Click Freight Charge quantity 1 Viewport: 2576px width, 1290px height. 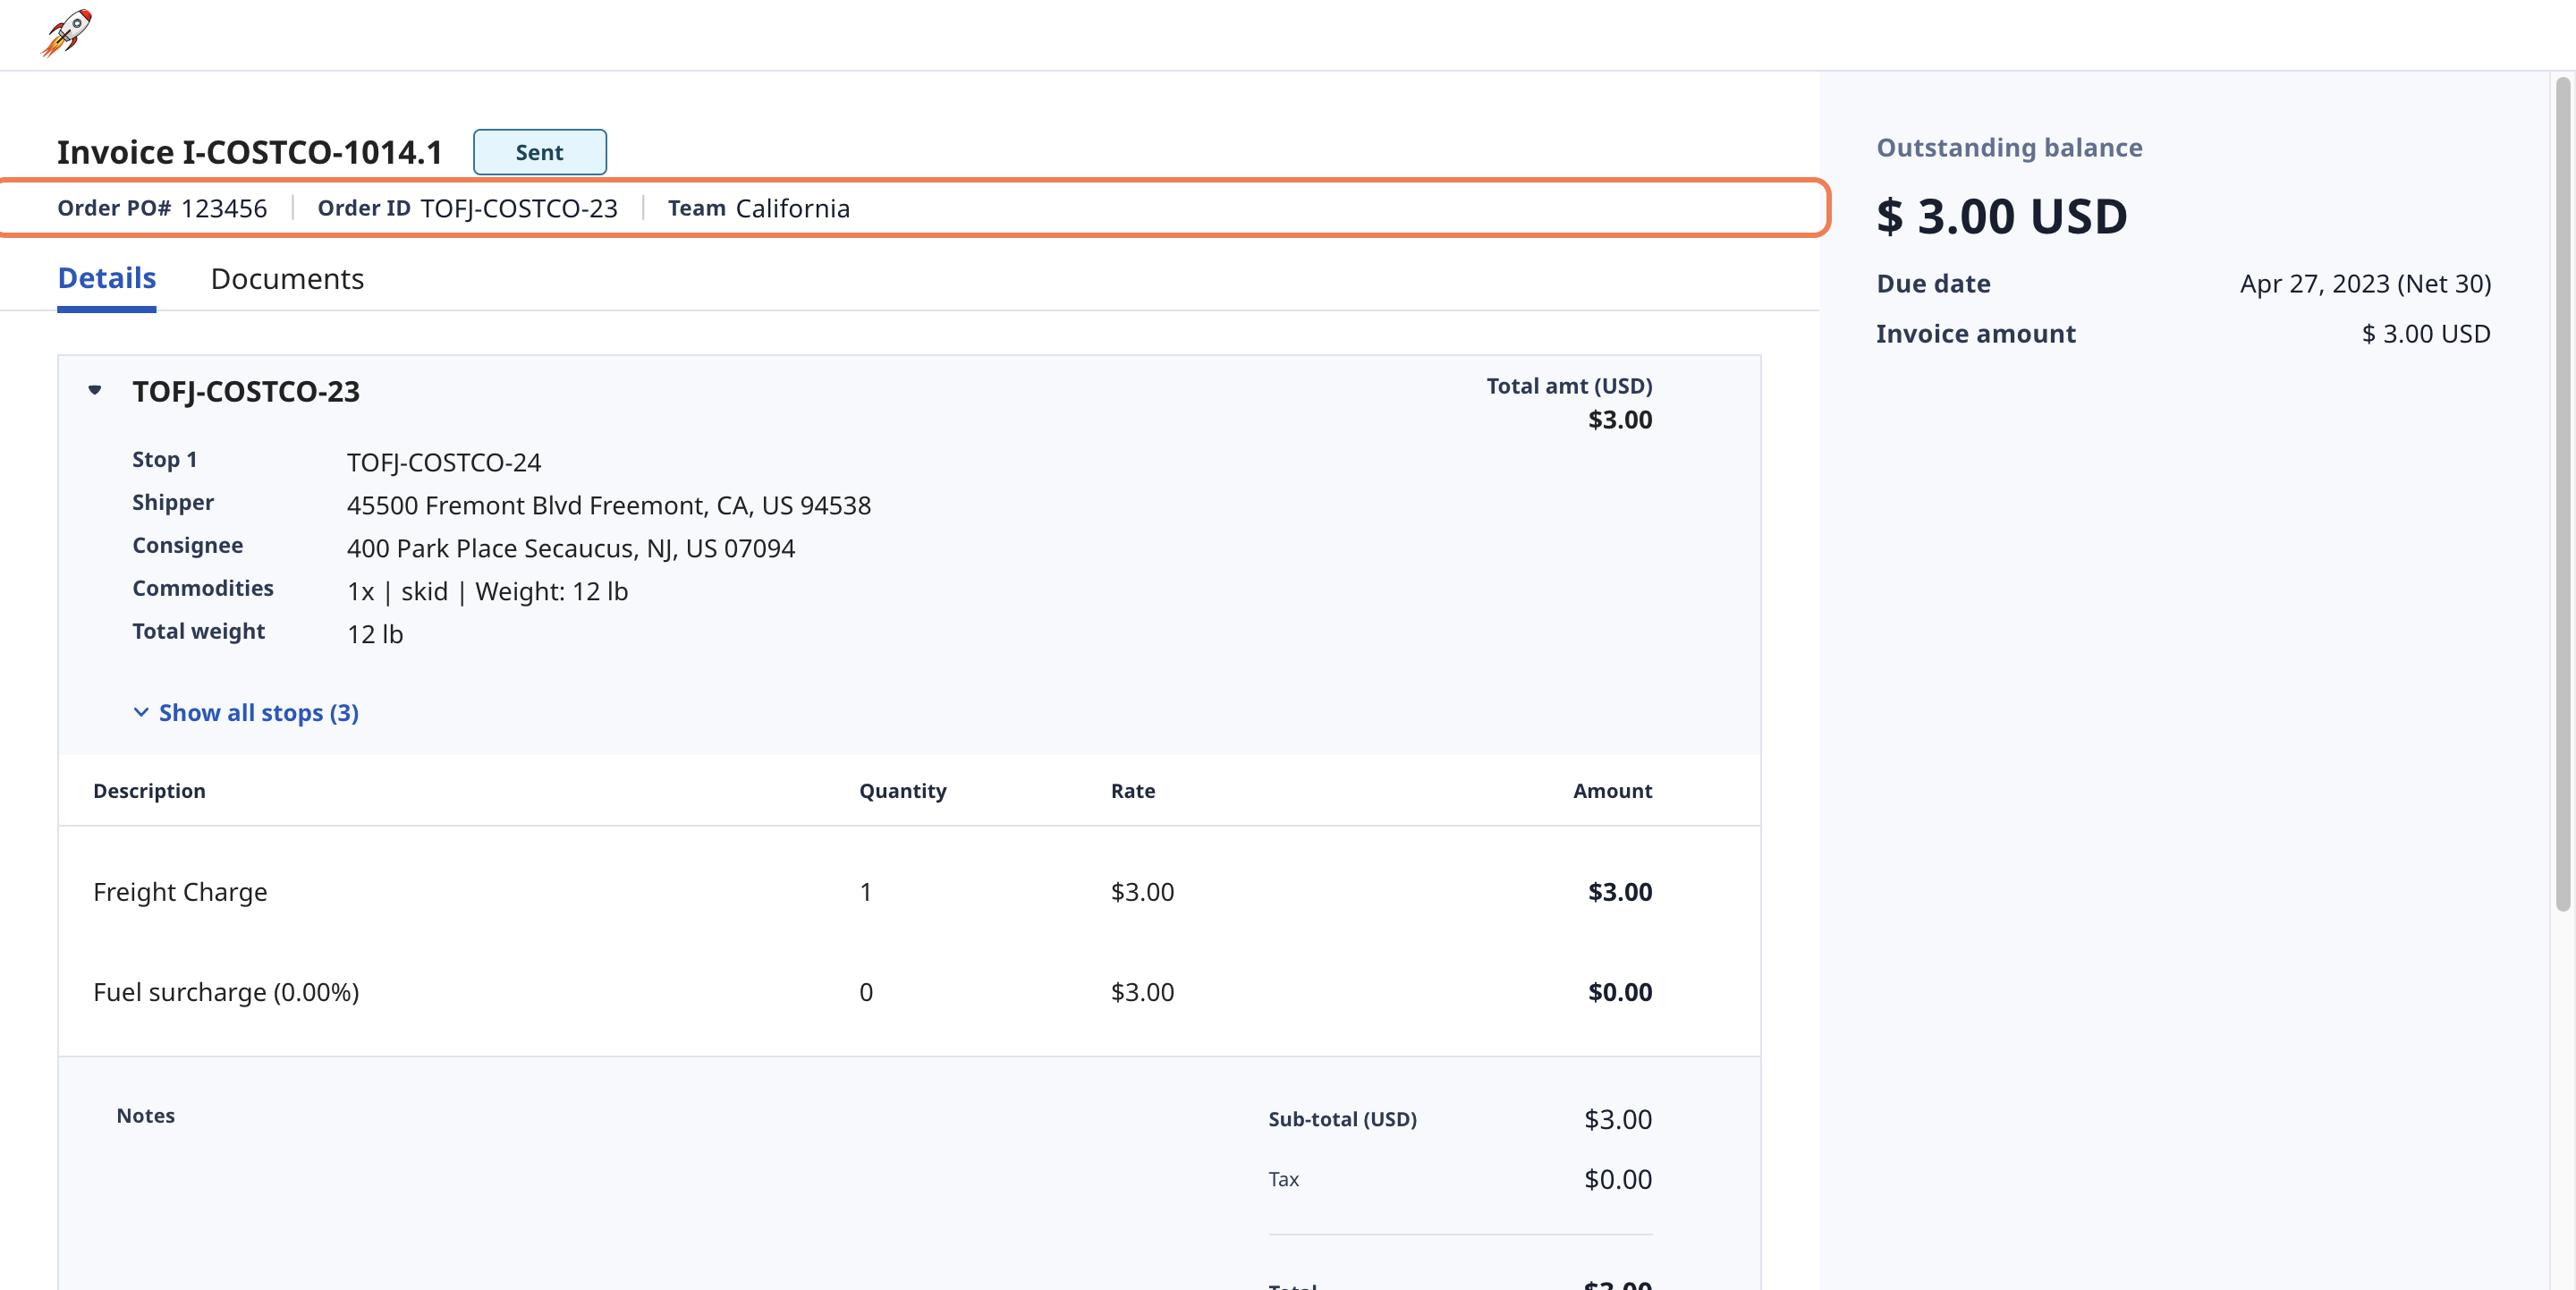click(x=866, y=891)
